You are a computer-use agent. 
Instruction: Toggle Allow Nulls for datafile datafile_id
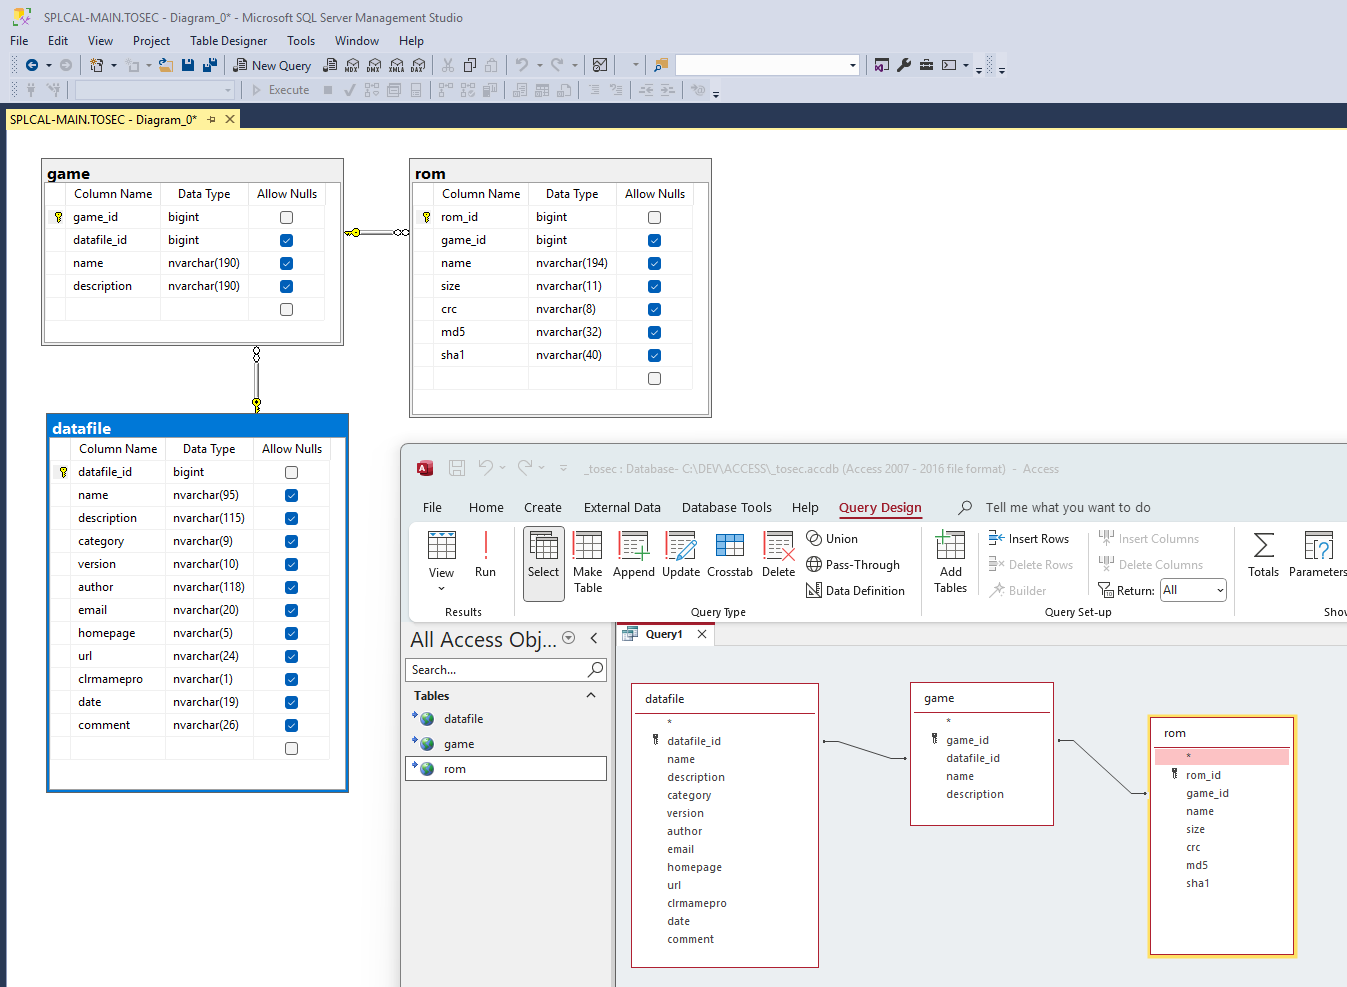[x=291, y=472]
